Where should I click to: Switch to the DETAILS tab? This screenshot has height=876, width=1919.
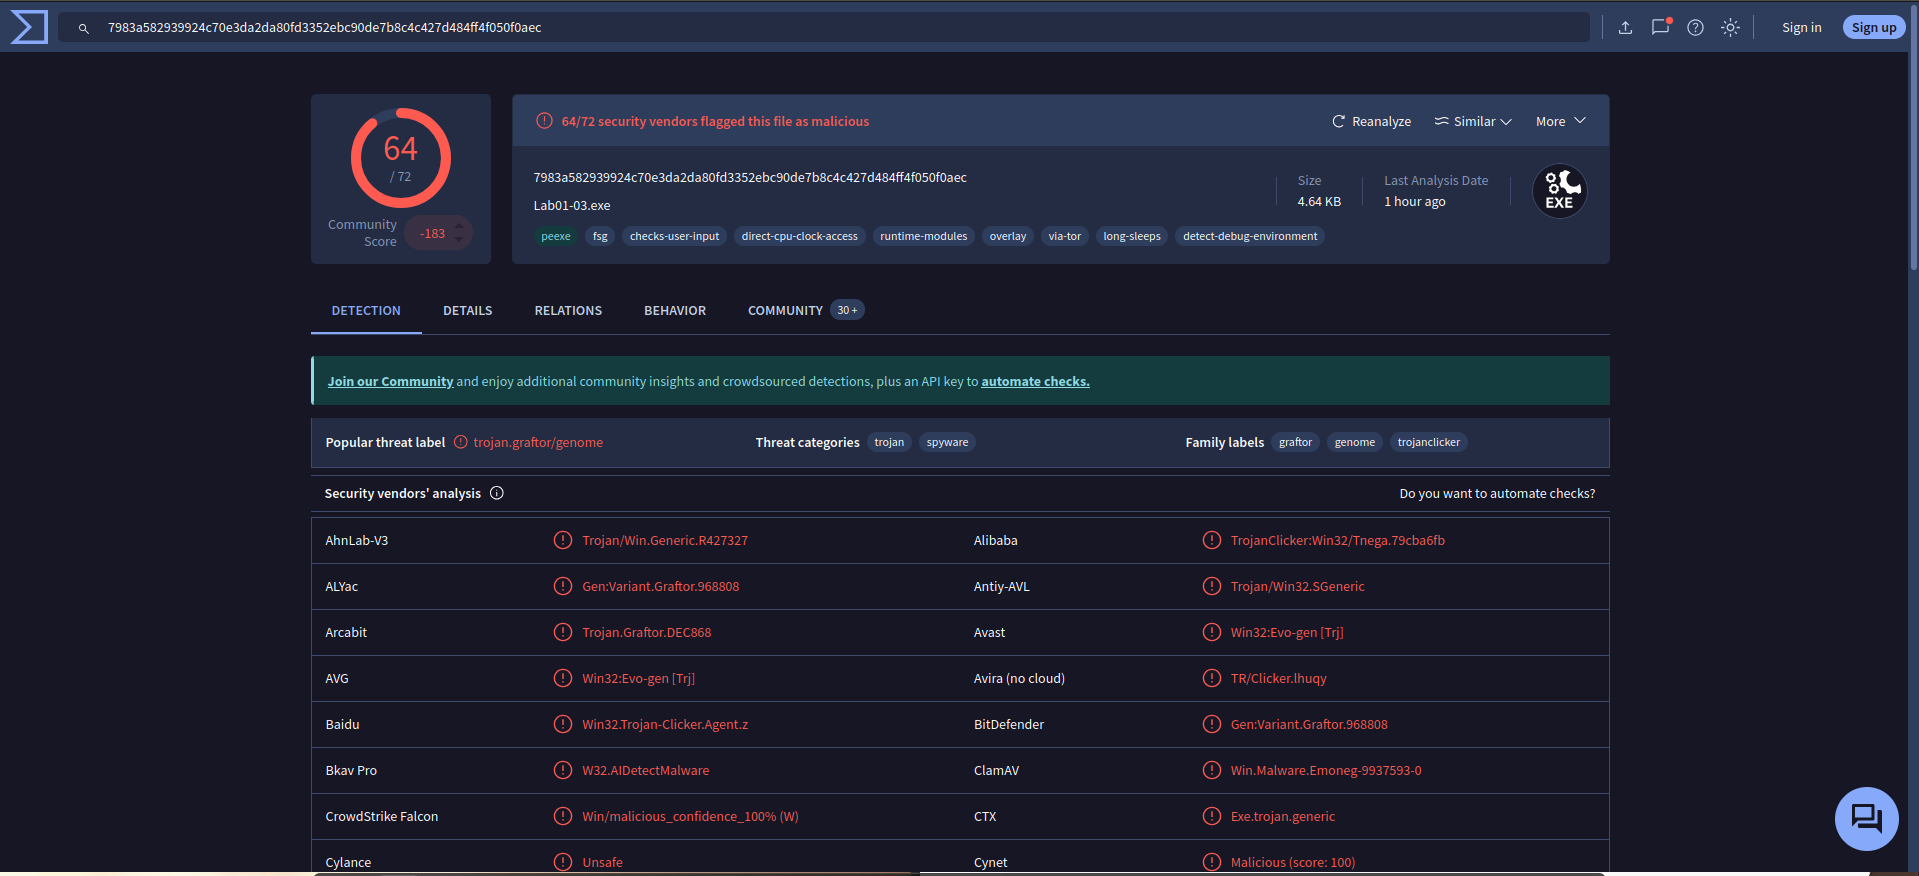pos(467,311)
